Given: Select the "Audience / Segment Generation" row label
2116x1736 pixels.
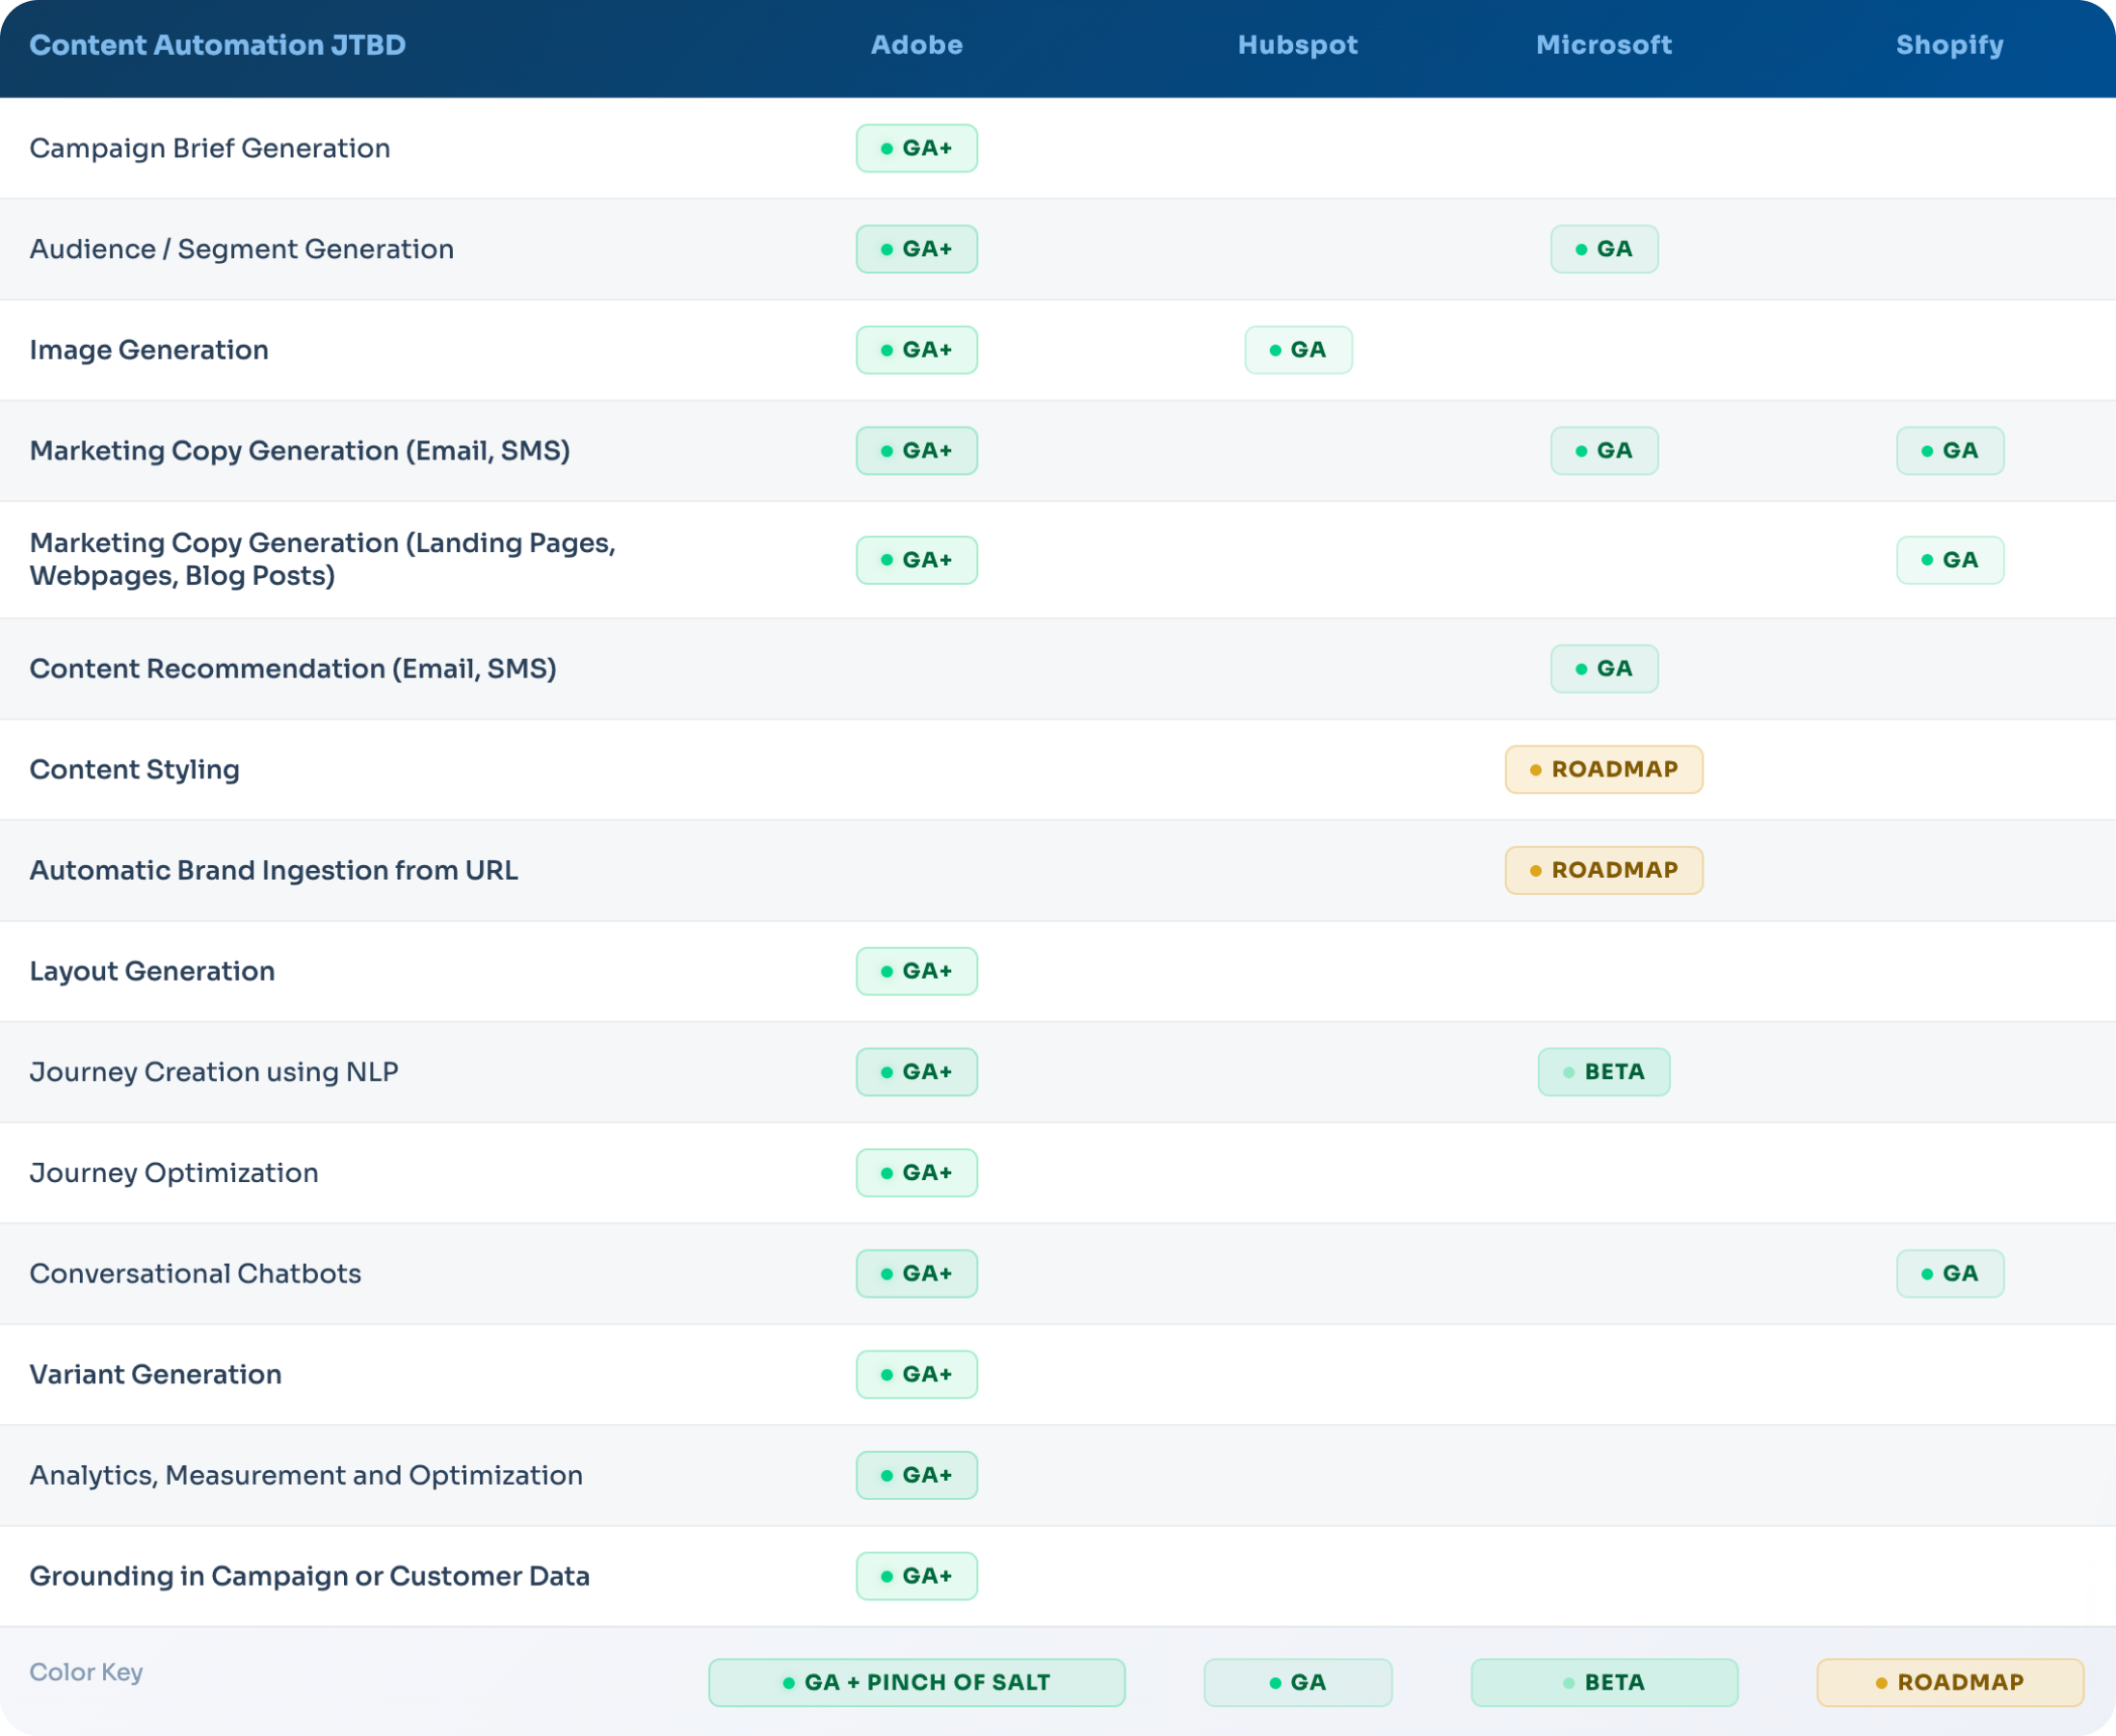Looking at the screenshot, I should [242, 249].
